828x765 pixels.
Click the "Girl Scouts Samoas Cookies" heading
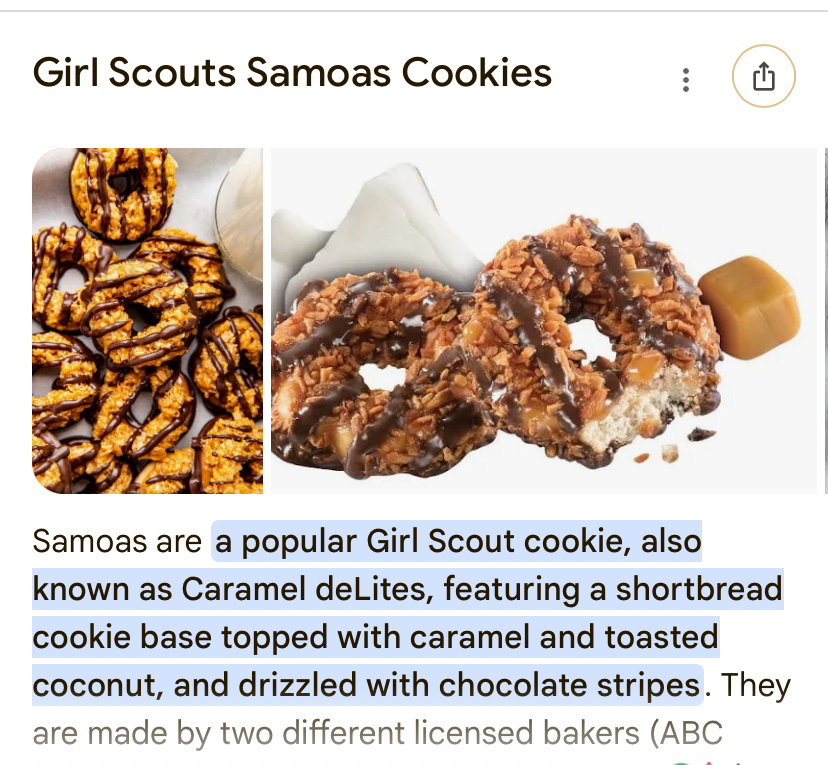click(x=292, y=73)
